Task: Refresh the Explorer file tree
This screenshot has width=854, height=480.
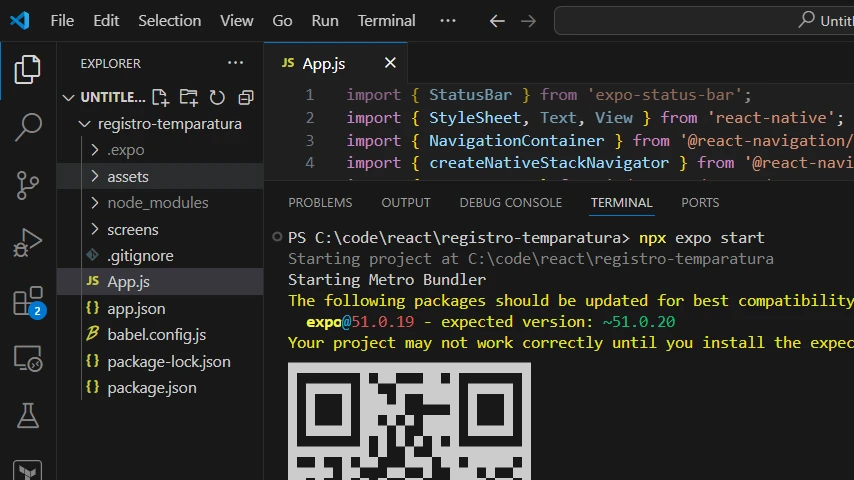Action: click(217, 98)
